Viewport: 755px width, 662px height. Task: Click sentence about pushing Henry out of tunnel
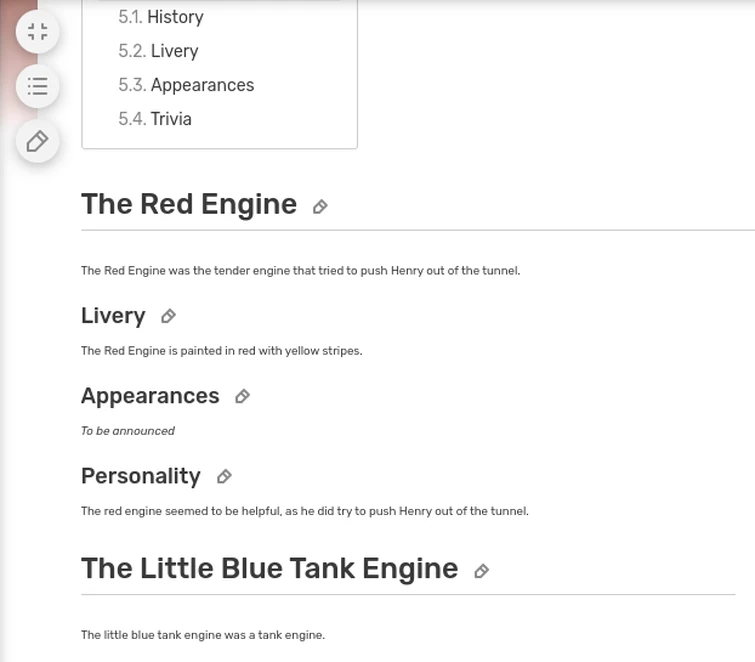pos(300,270)
